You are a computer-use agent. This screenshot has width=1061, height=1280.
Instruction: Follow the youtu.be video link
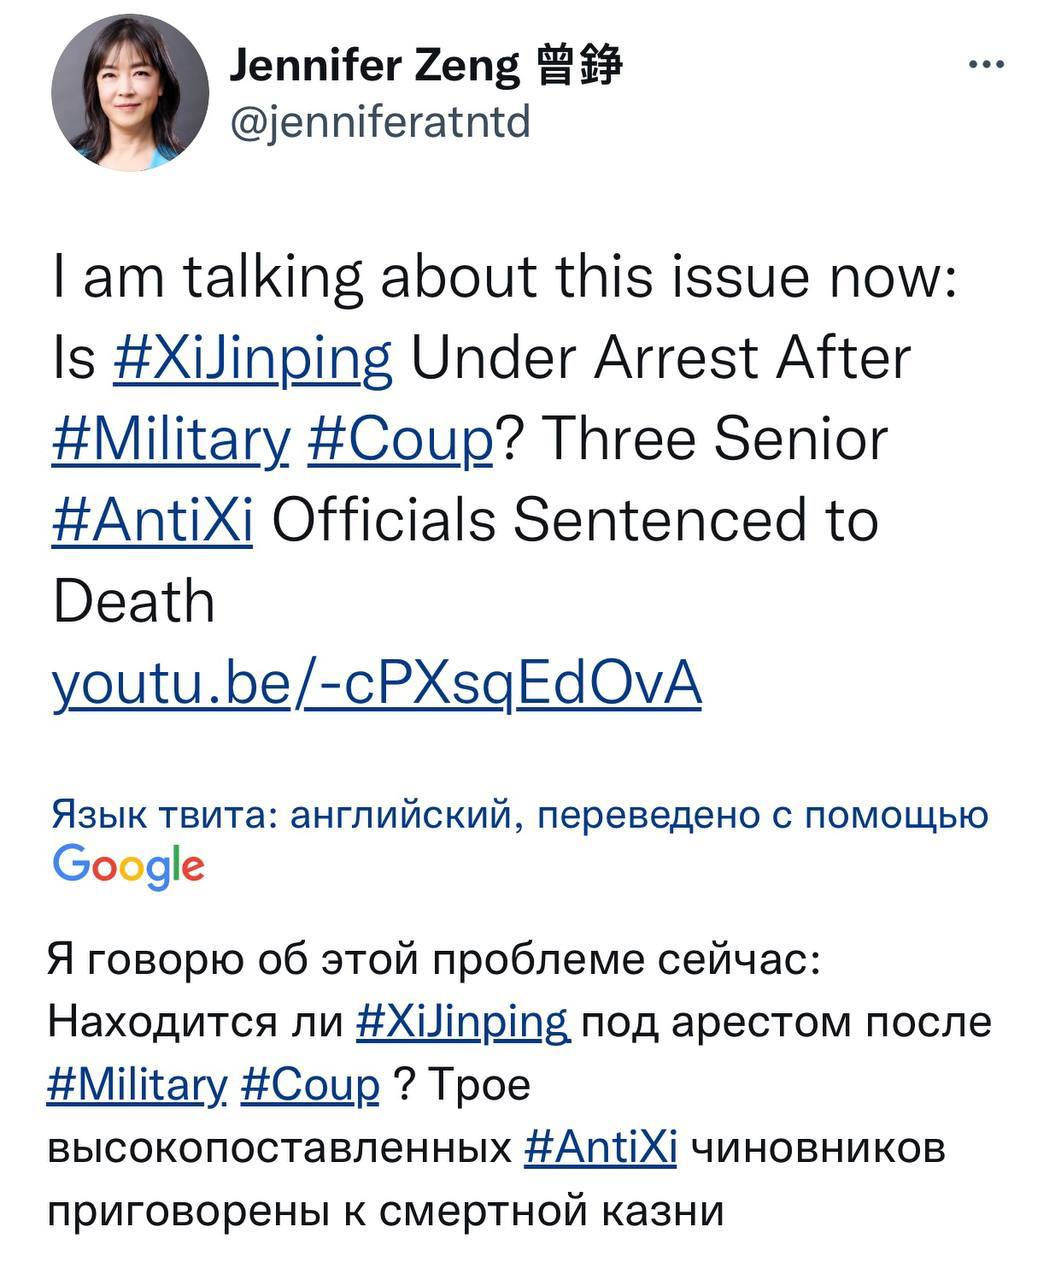tap(376, 684)
